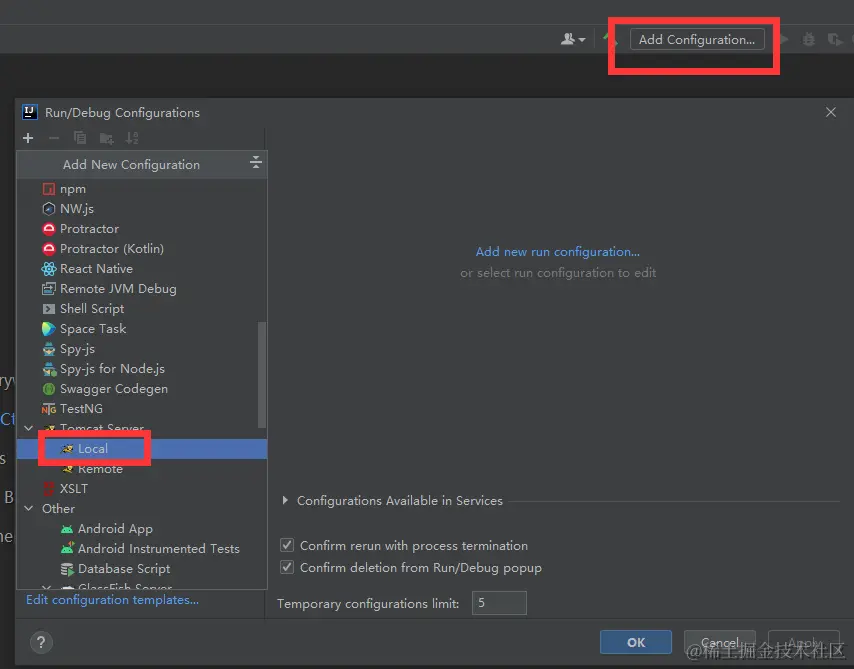
Task: Click the OK button
Action: 636,642
